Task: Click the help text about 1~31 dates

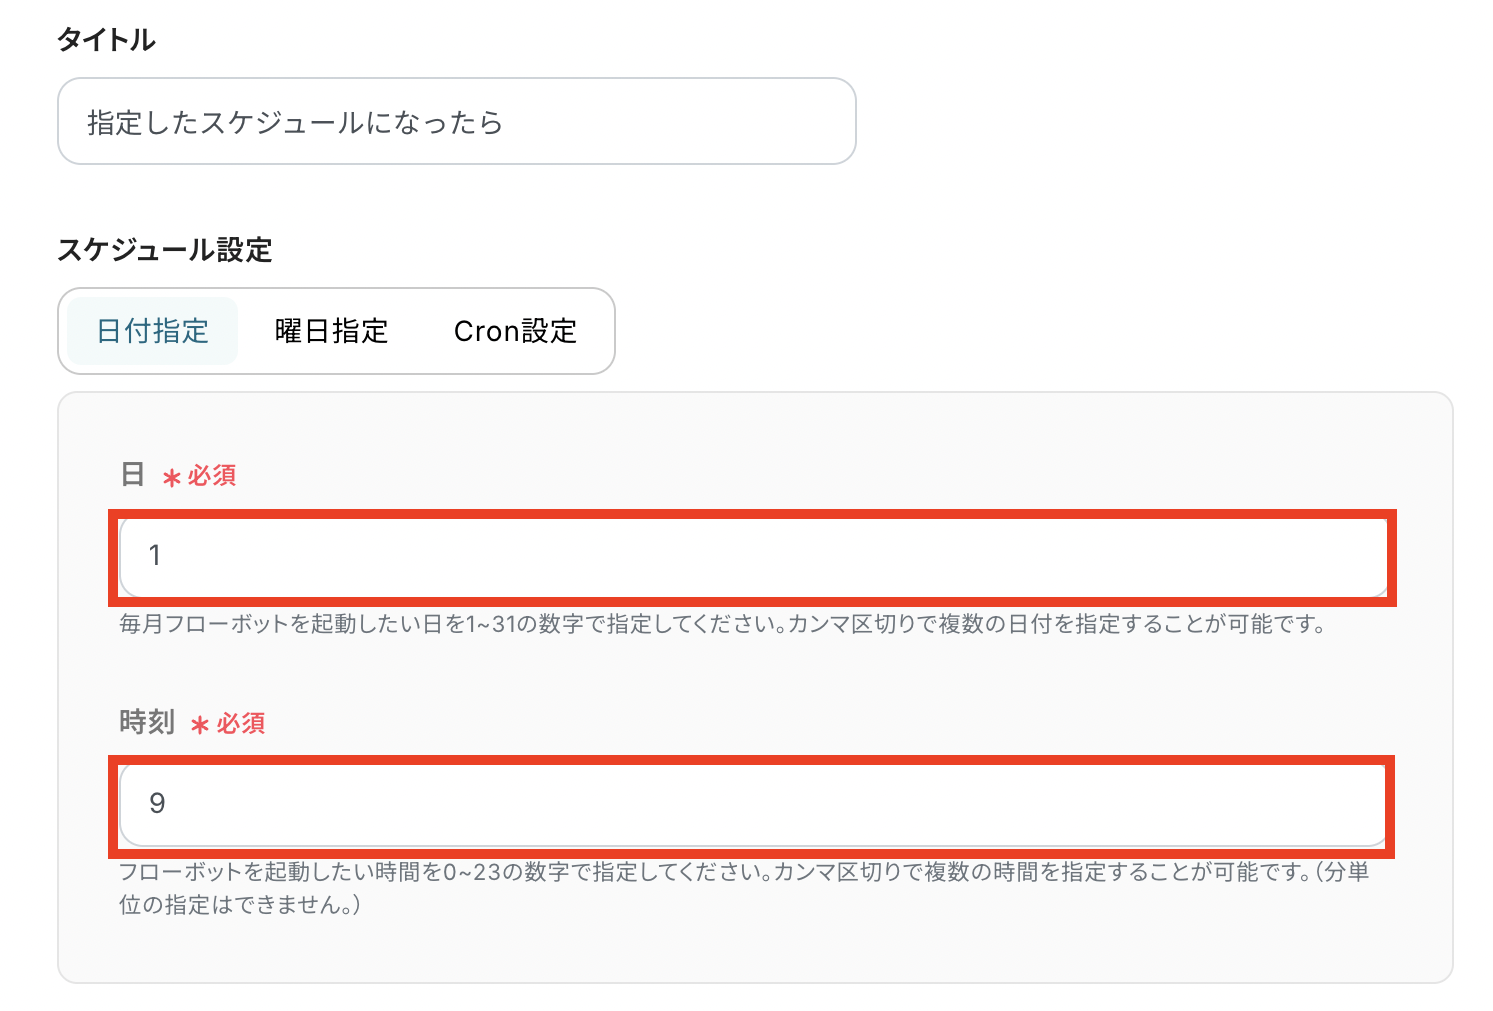Action: (x=720, y=625)
